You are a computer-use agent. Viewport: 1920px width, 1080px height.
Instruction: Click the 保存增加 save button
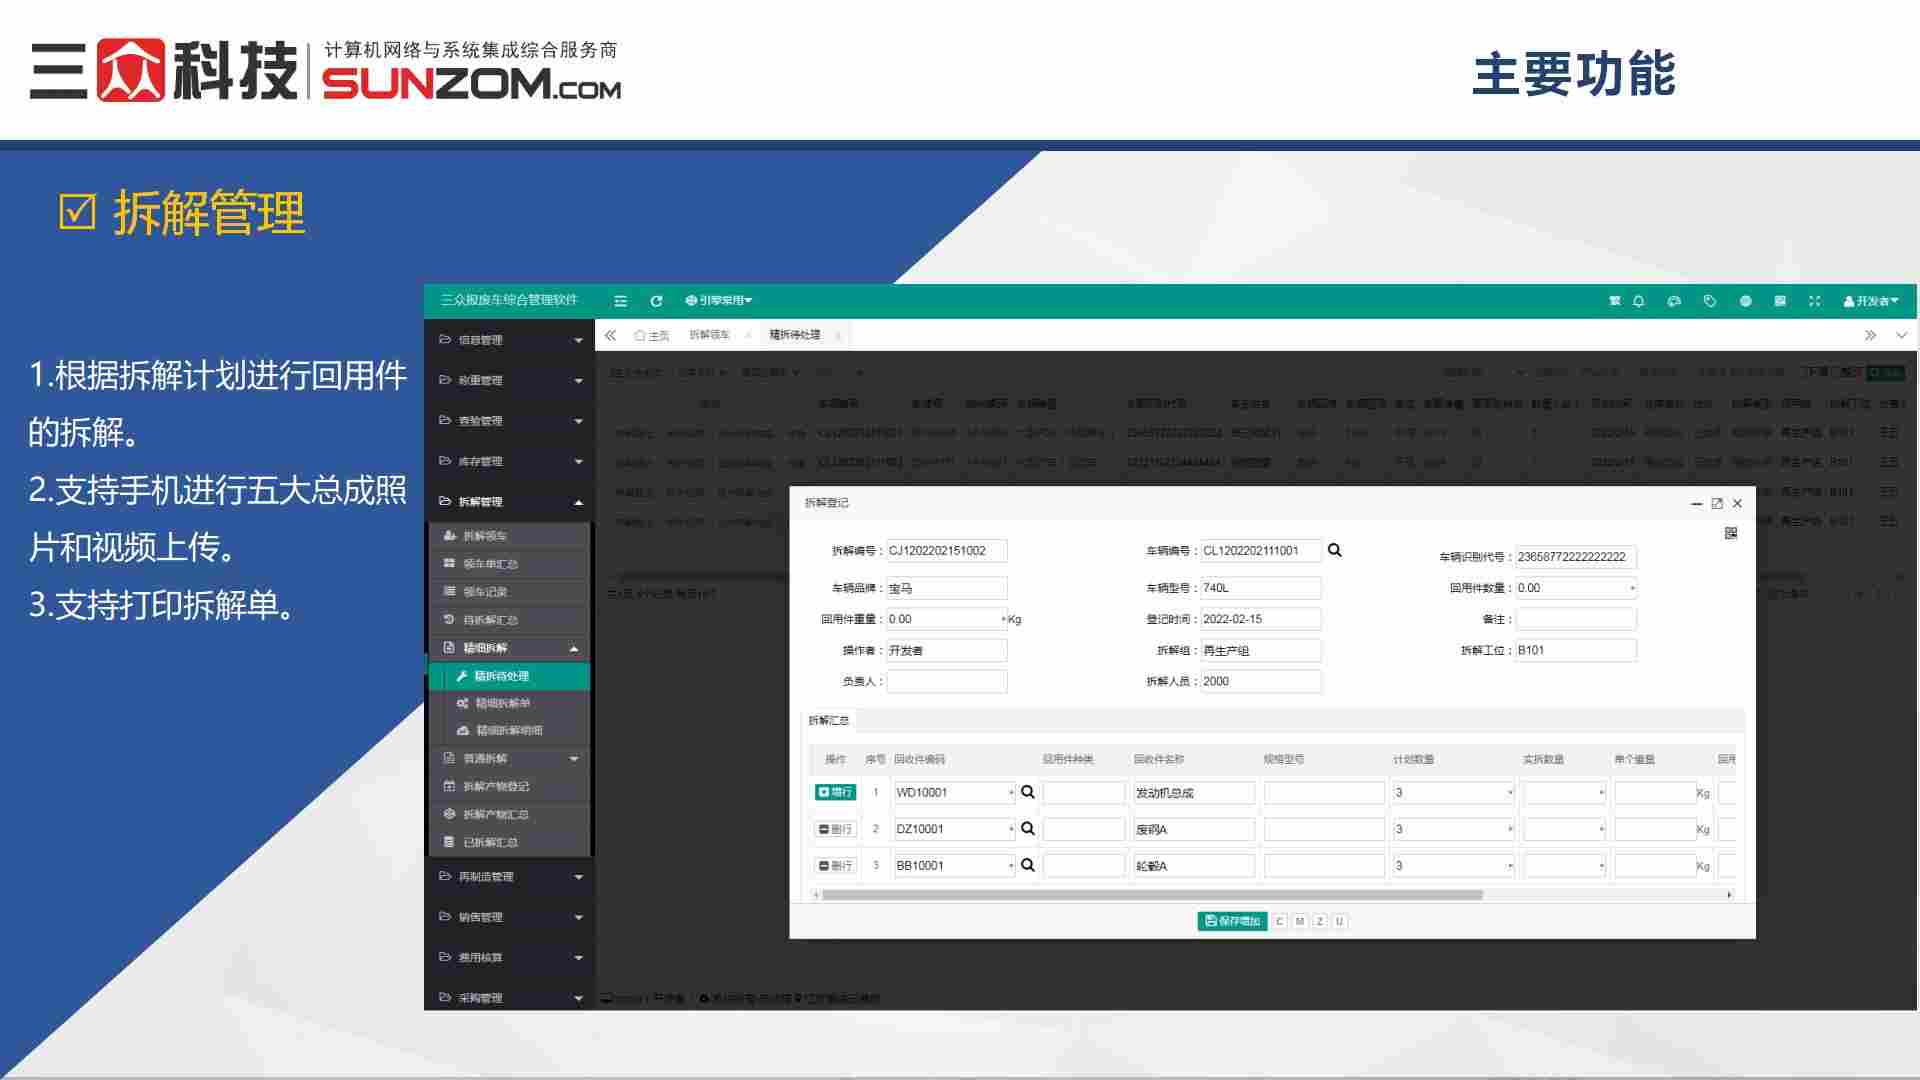click(x=1232, y=921)
